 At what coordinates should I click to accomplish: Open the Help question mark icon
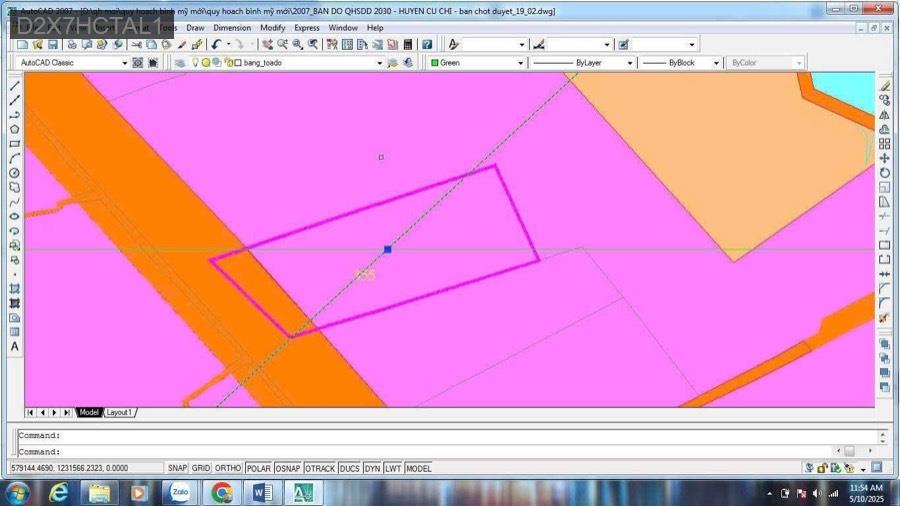427,45
